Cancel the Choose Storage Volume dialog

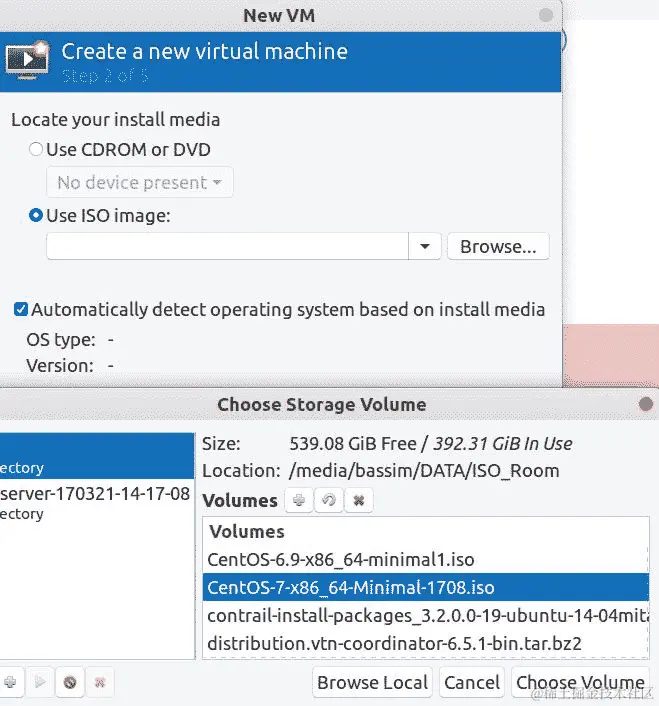click(x=472, y=682)
